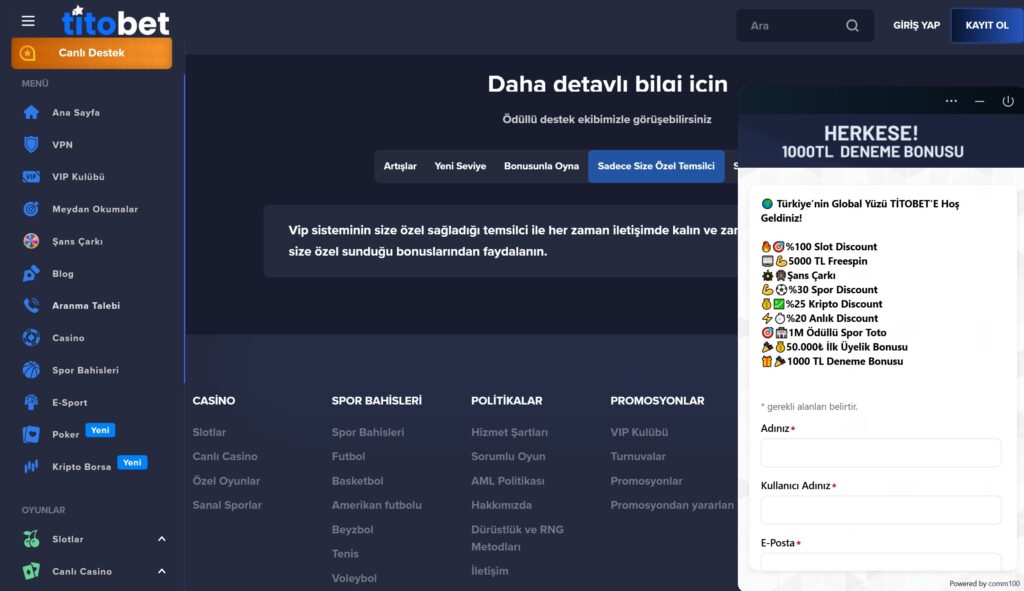Viewport: 1024px width, 591px height.
Task: Click the Canlı Casino cards icon
Action: (31, 571)
